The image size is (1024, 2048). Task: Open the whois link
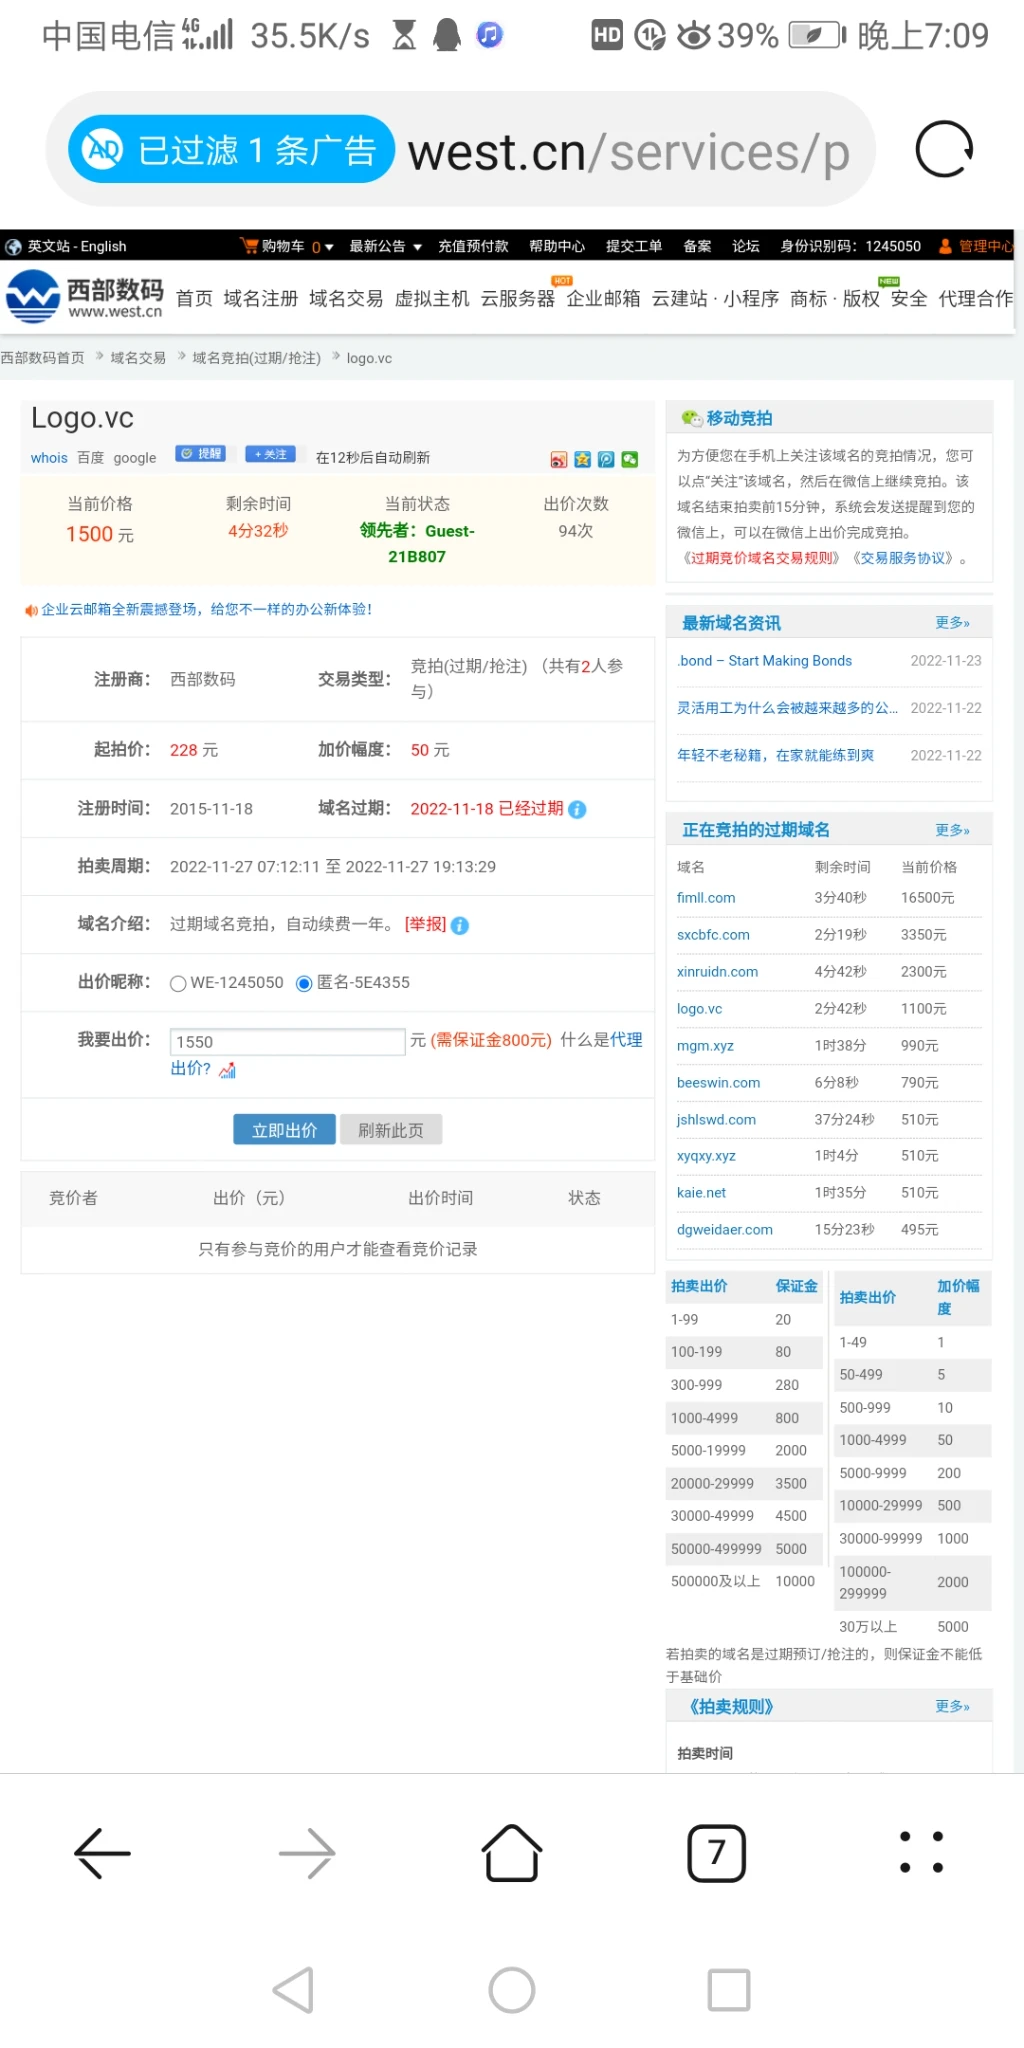pyautogui.click(x=49, y=458)
